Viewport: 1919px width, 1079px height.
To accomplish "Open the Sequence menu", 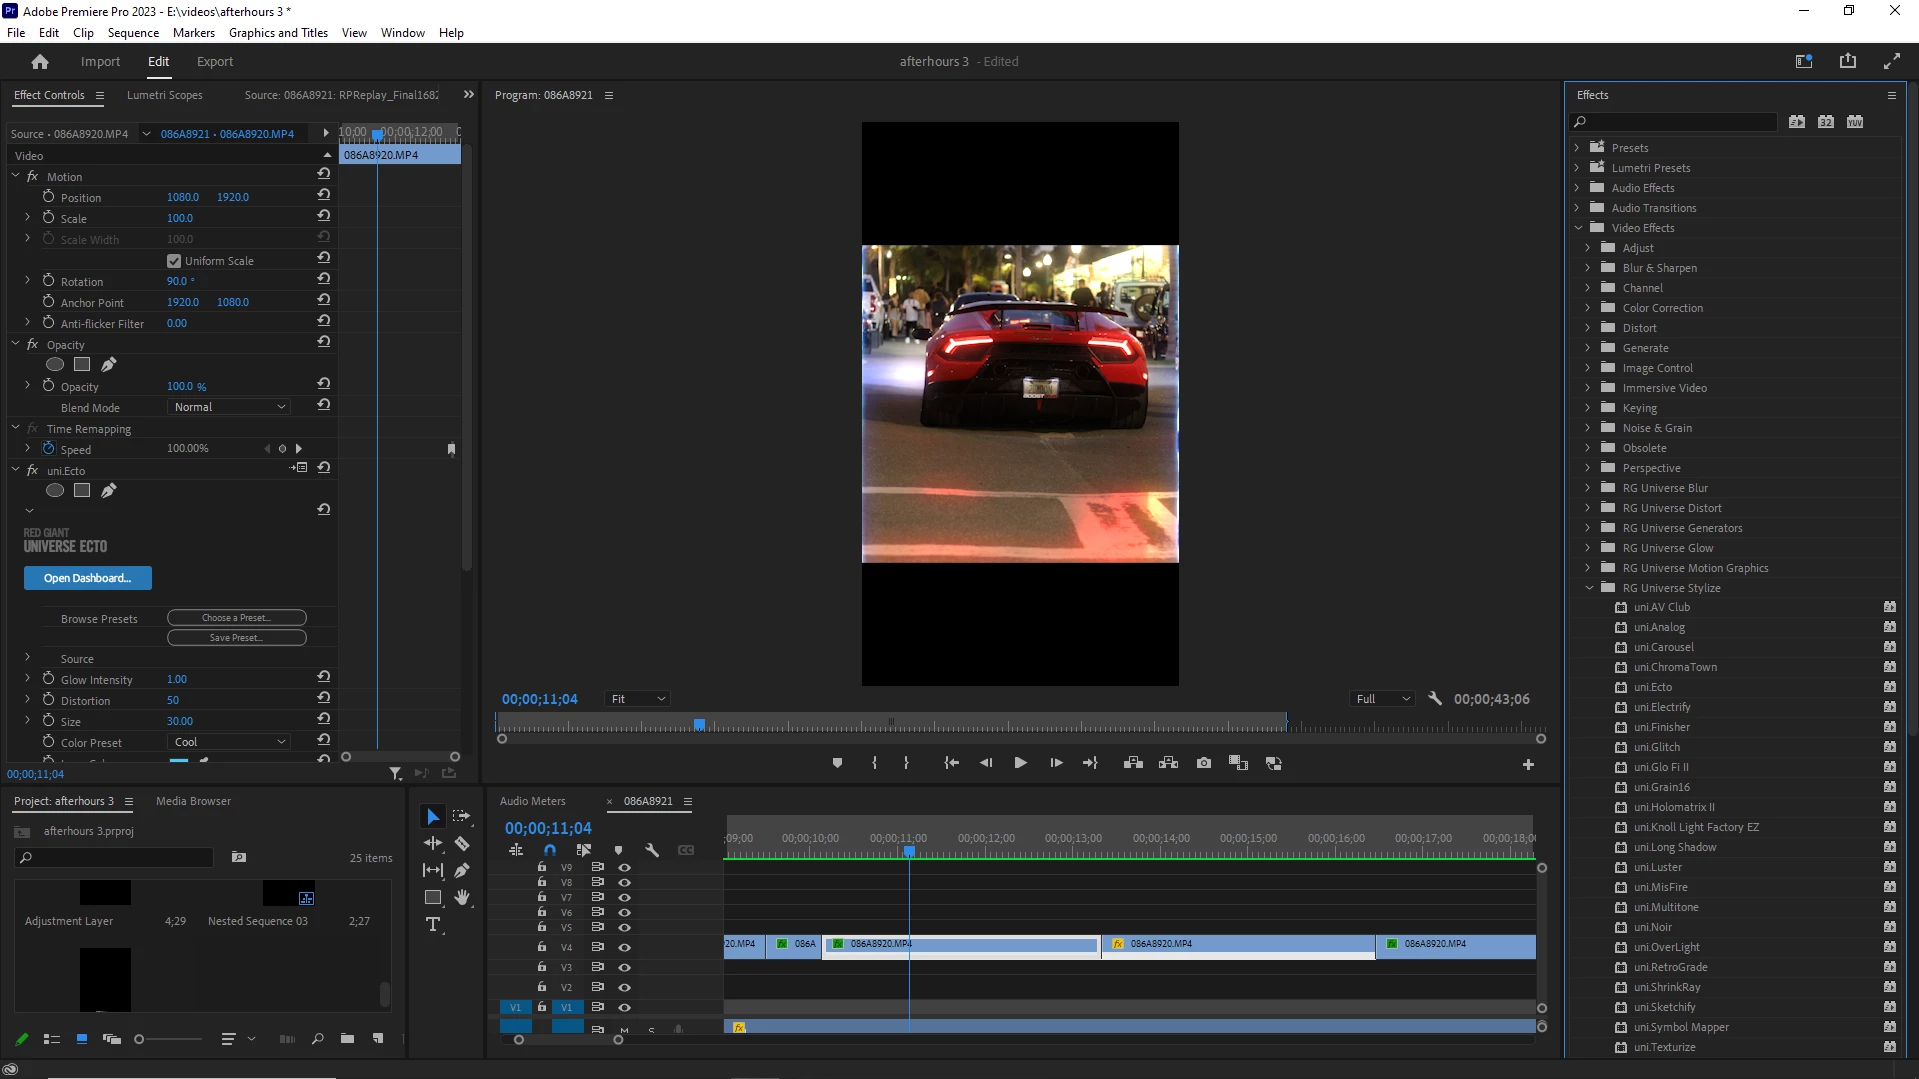I will click(133, 32).
